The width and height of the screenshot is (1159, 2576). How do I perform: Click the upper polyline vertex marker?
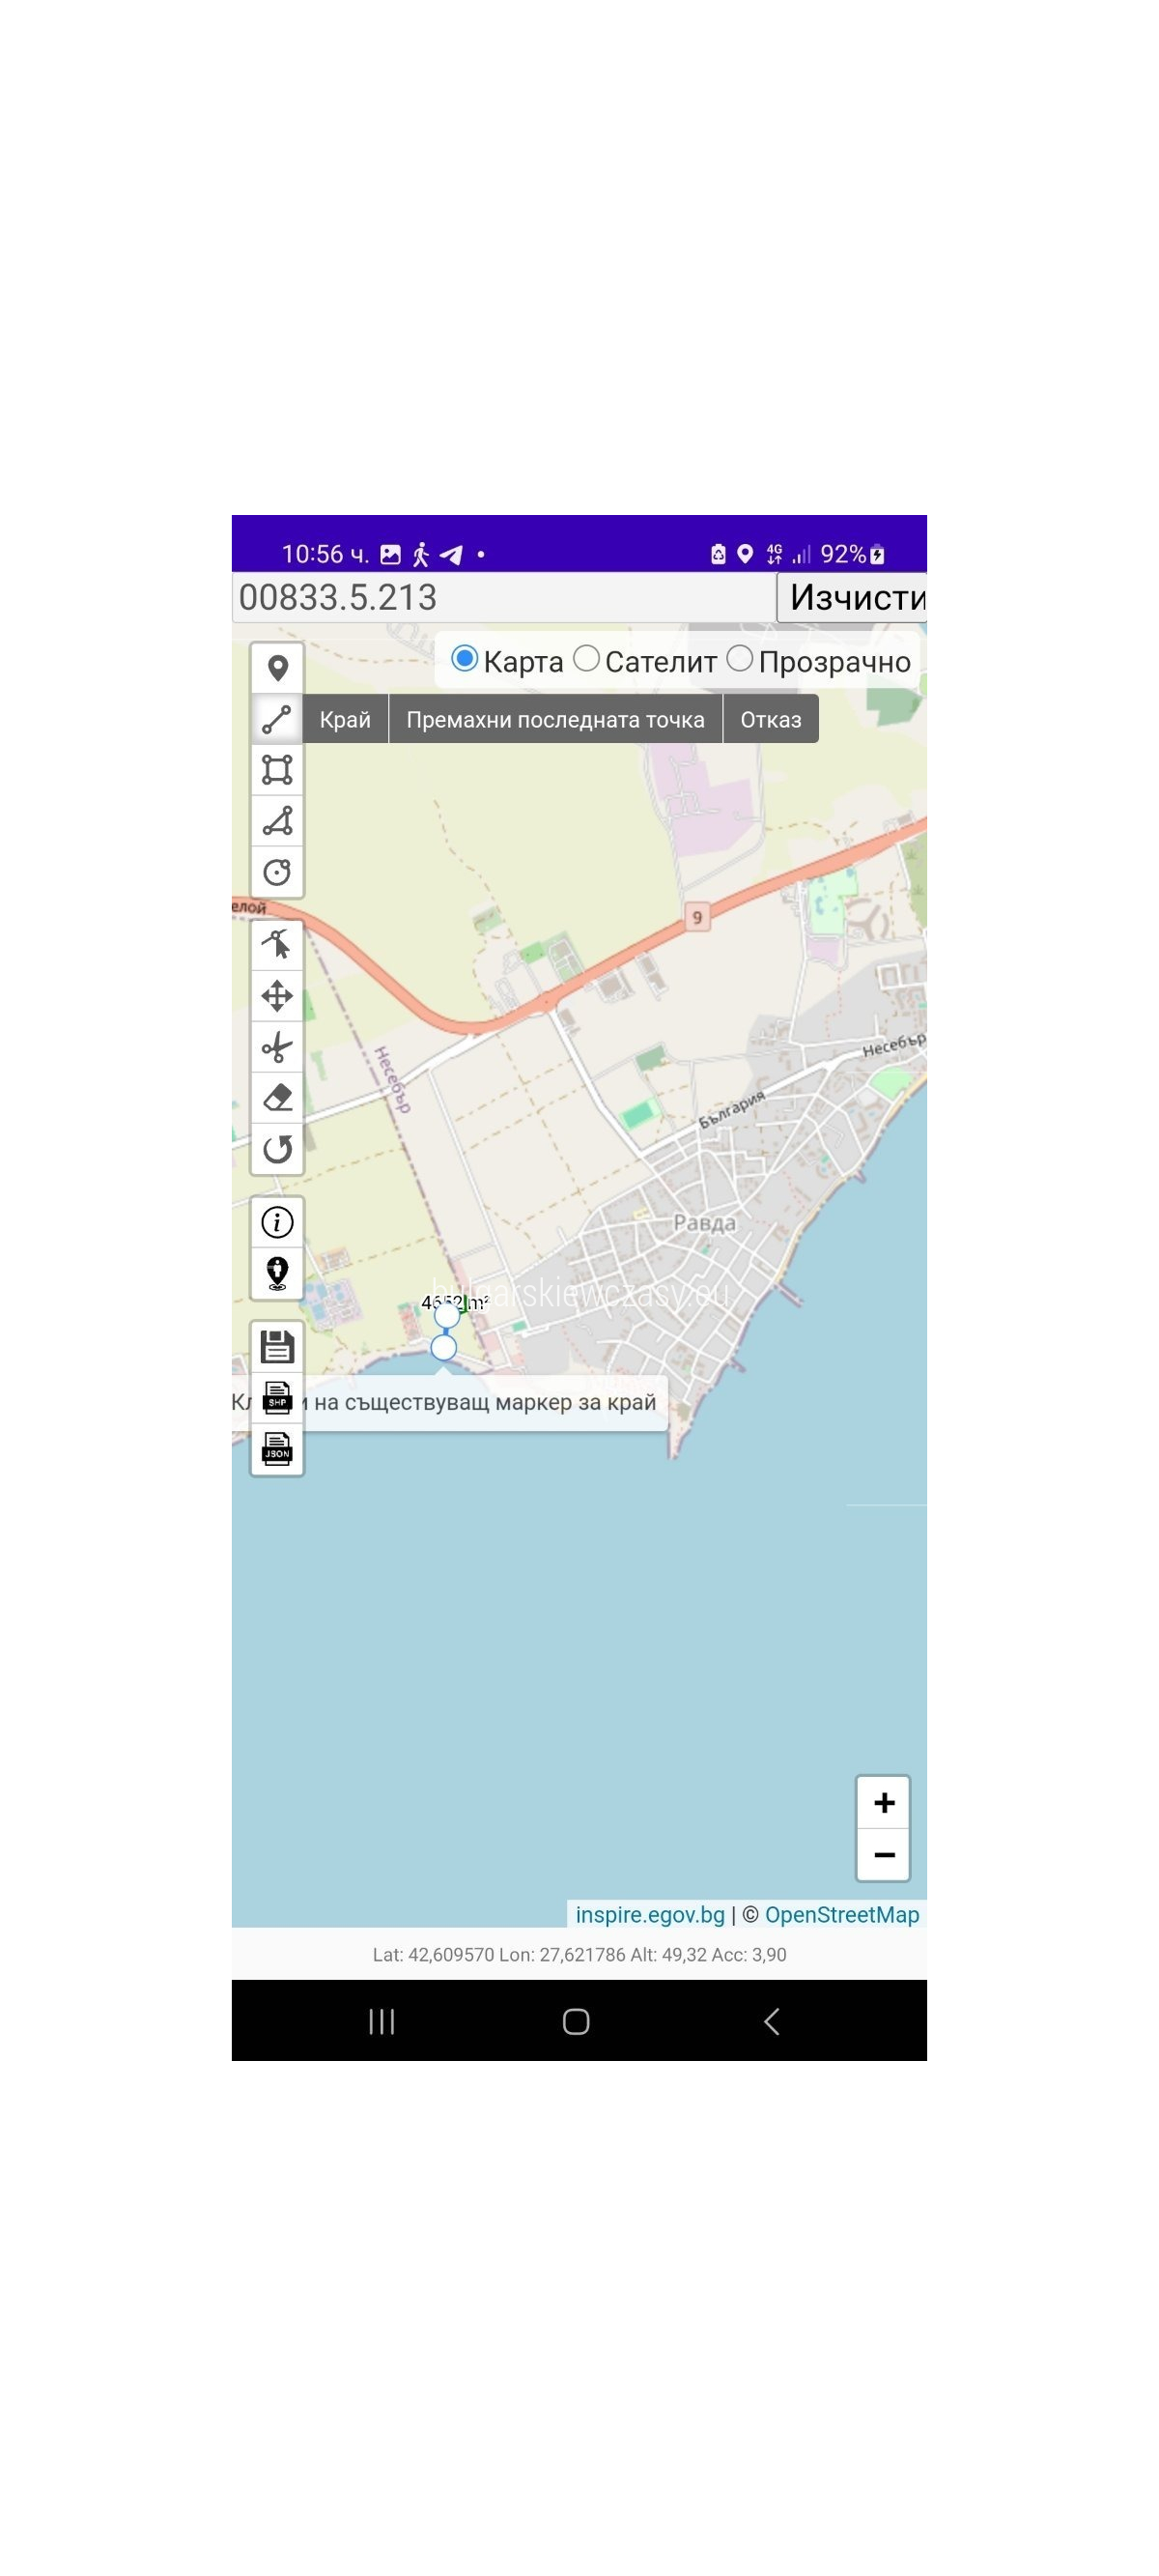[447, 1315]
